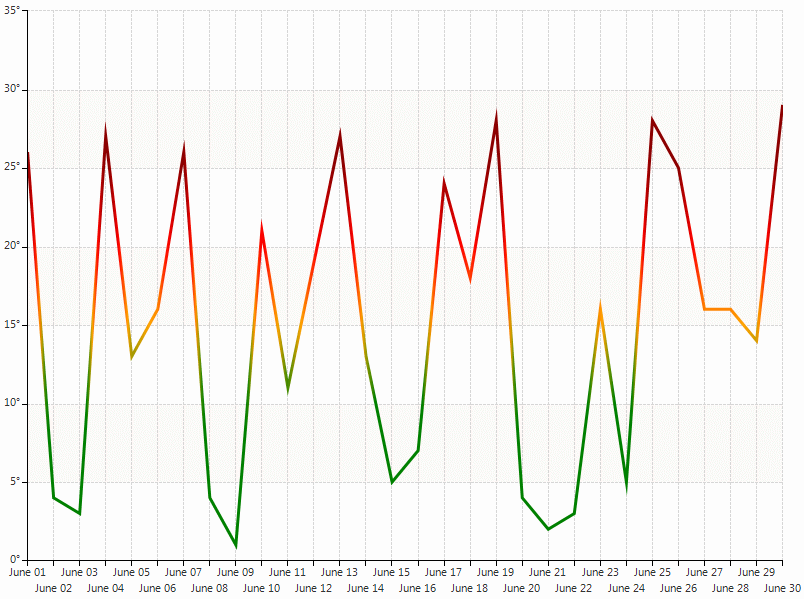Select the June 25 peak data point
Image resolution: width=804 pixels, height=599 pixels.
pyautogui.click(x=652, y=119)
